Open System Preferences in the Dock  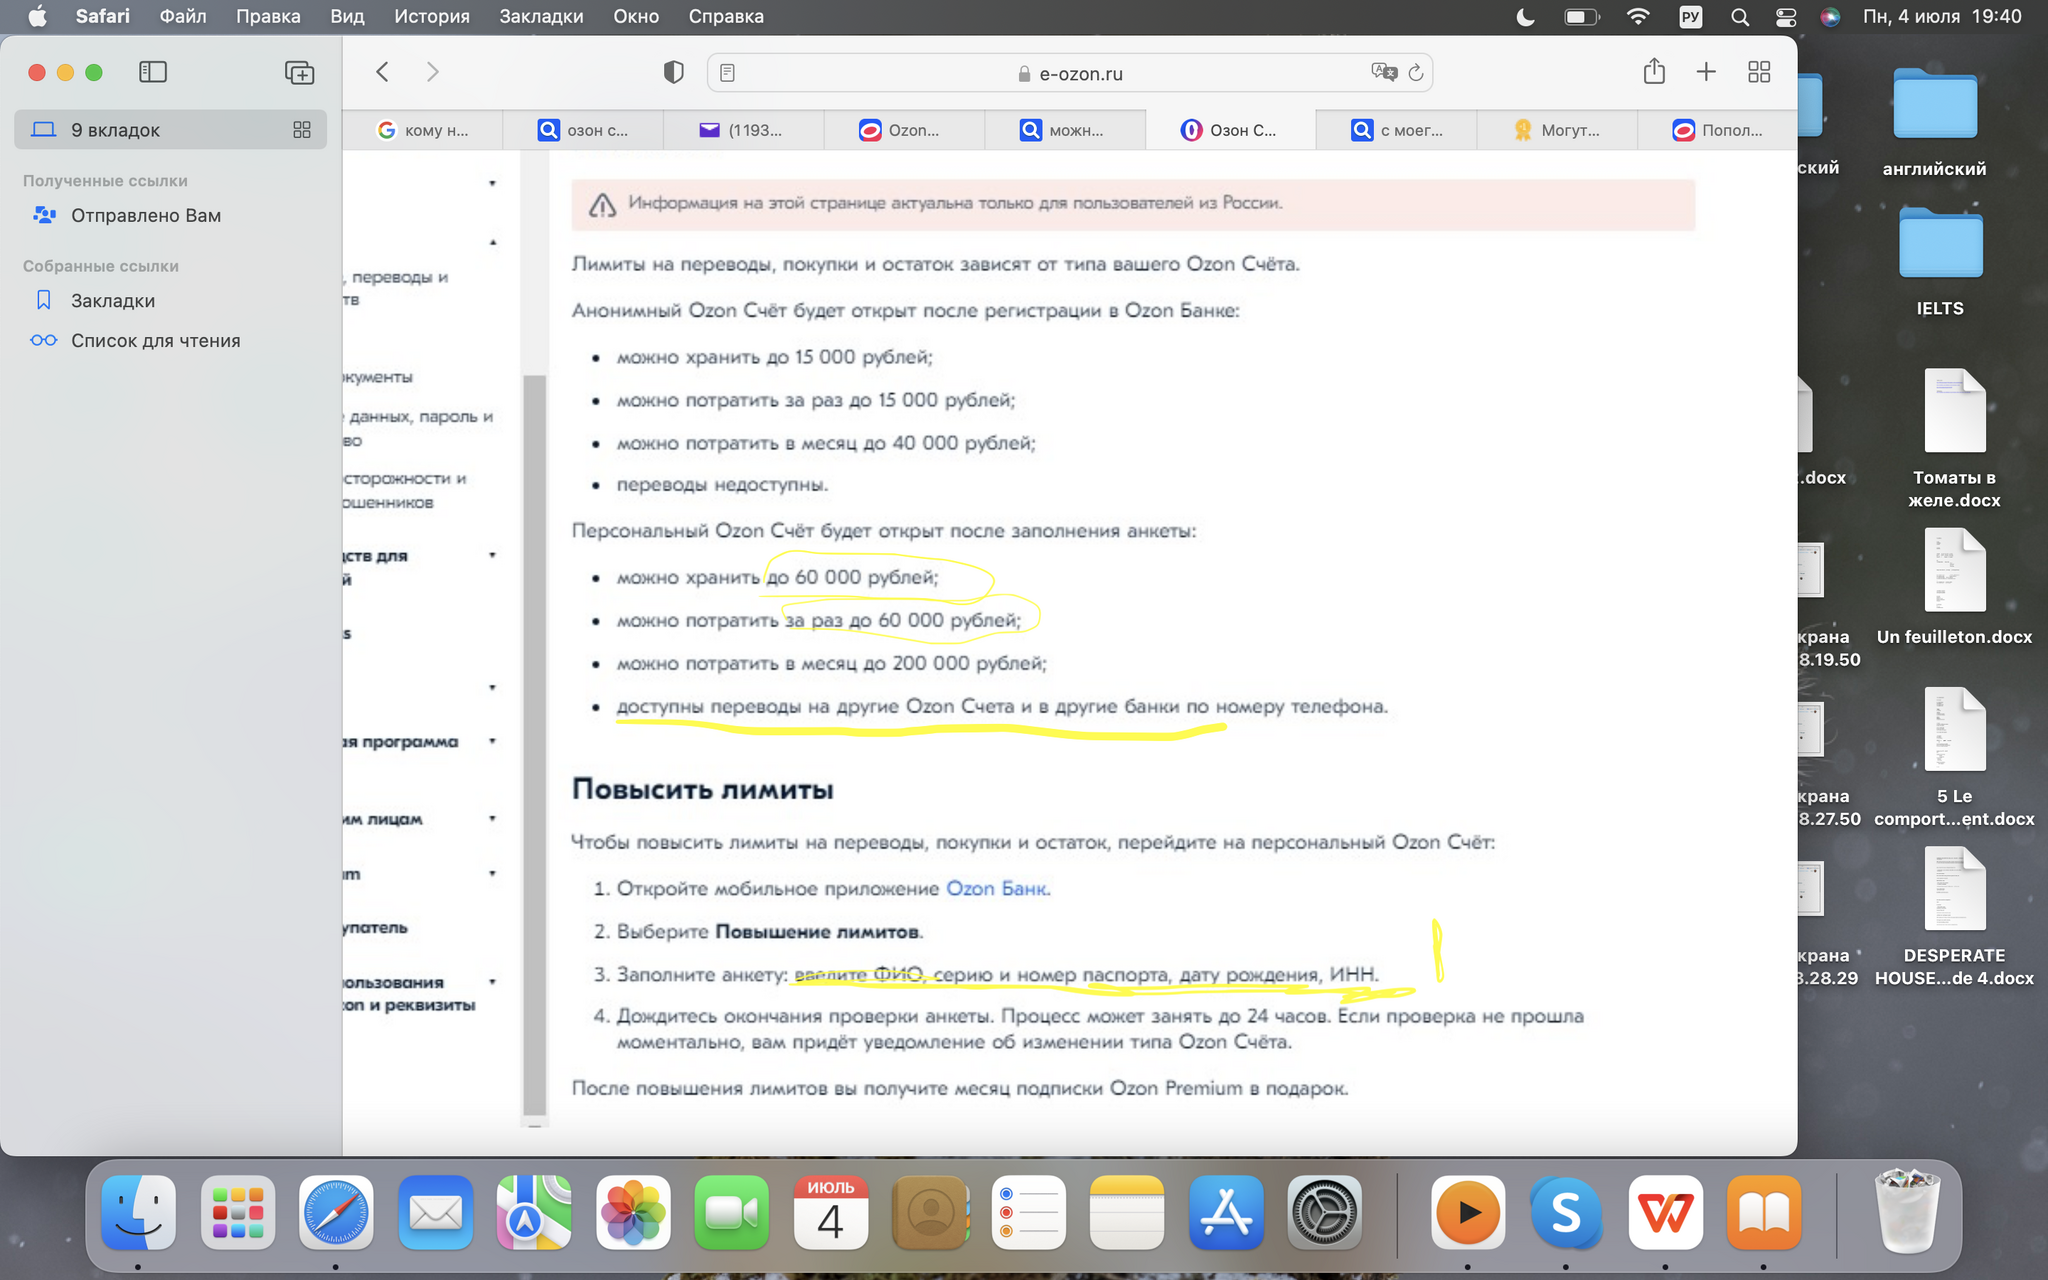click(1324, 1213)
